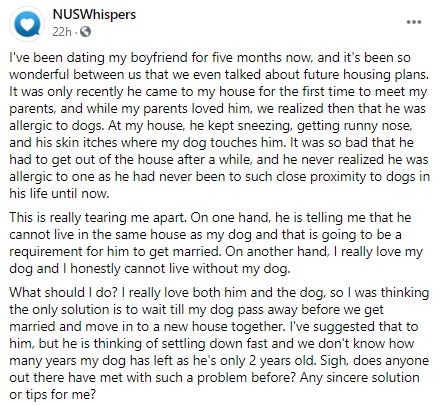Click the first paragraph about dating boyfriend
The height and width of the screenshot is (405, 444).
tap(220, 125)
